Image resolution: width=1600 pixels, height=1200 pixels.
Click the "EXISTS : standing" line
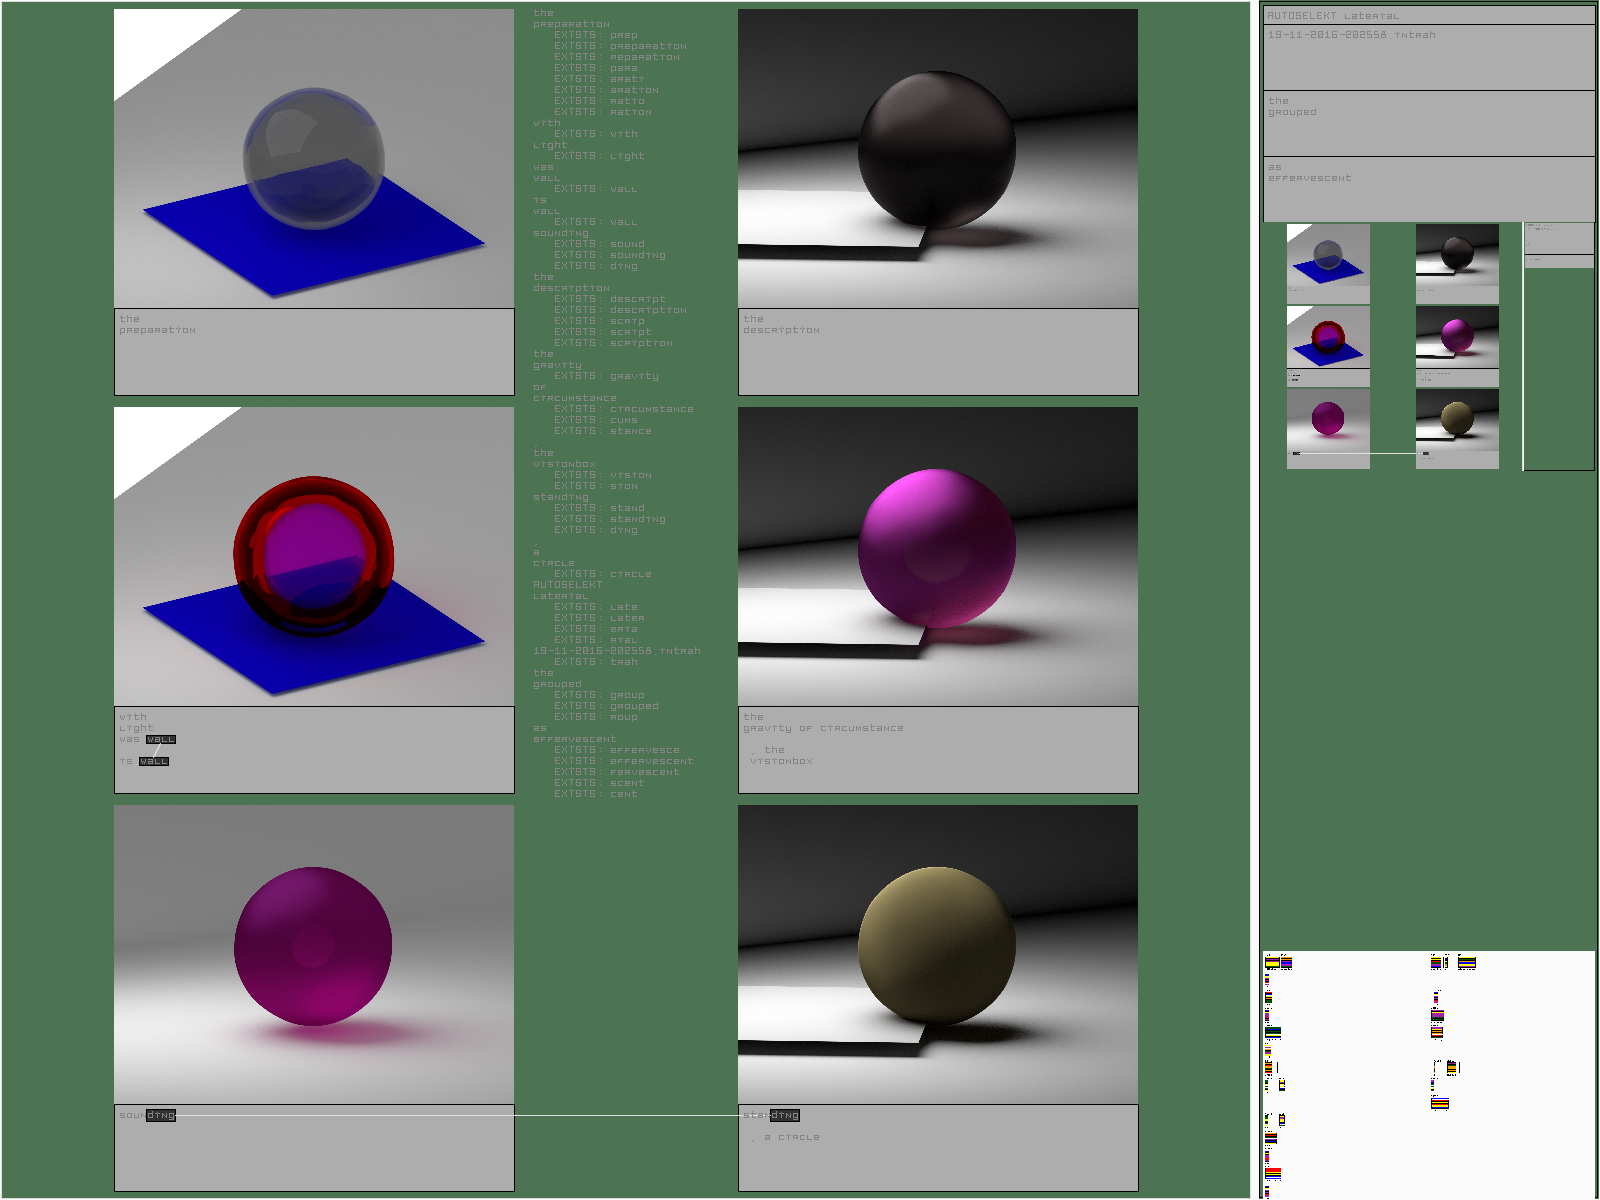pos(610,519)
